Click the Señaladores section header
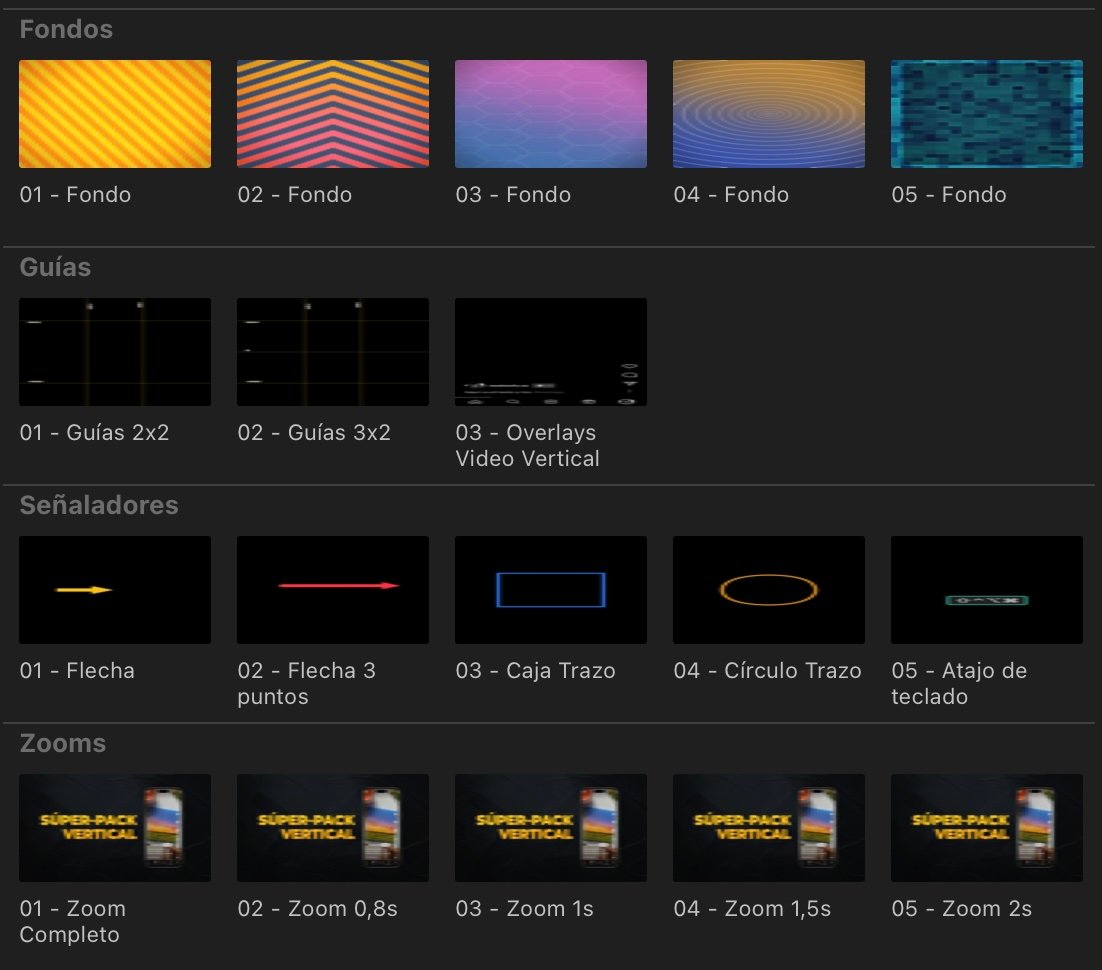 click(x=99, y=505)
